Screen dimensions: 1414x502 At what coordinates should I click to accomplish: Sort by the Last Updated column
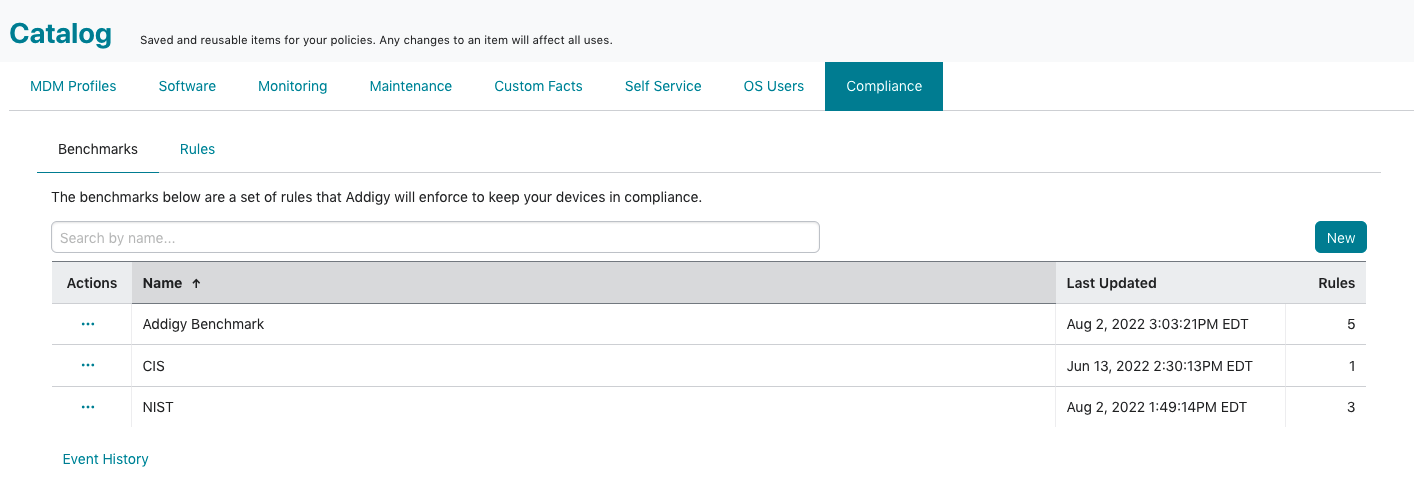click(1111, 283)
